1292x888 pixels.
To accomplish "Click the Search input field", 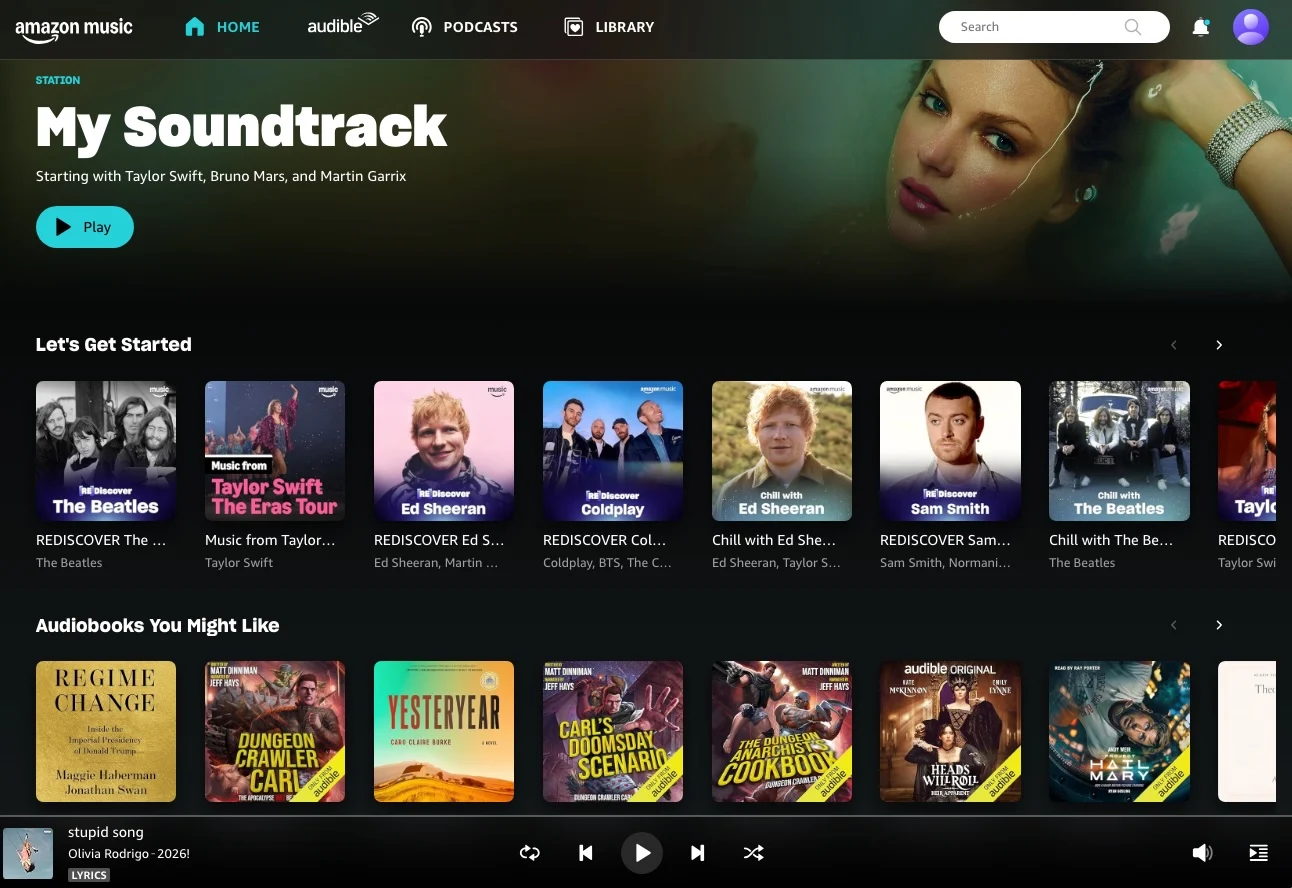I will pos(1054,27).
